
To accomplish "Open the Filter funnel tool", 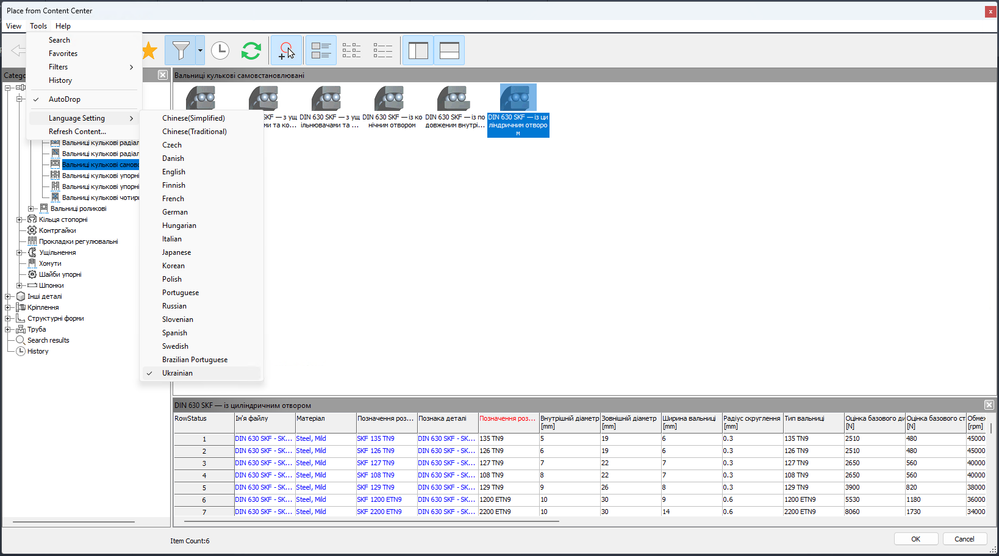I will pos(181,50).
